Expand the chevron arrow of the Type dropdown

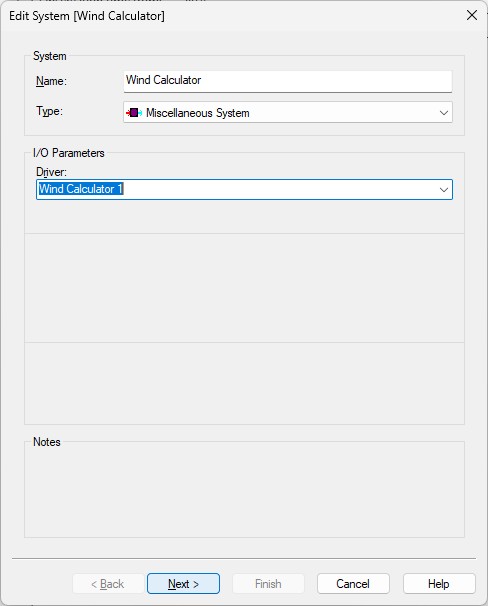click(444, 113)
